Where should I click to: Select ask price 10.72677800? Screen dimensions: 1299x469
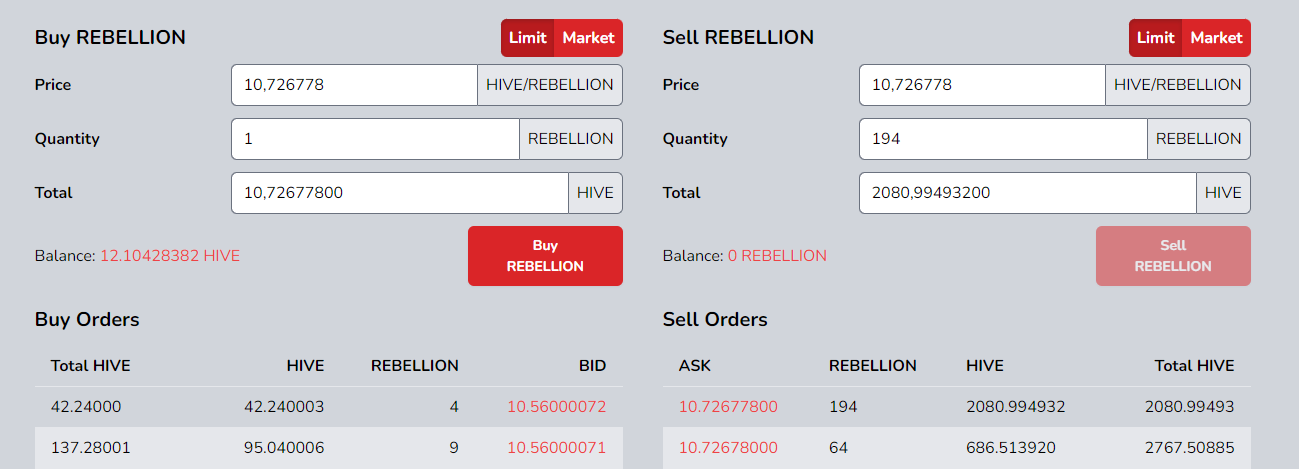[728, 407]
